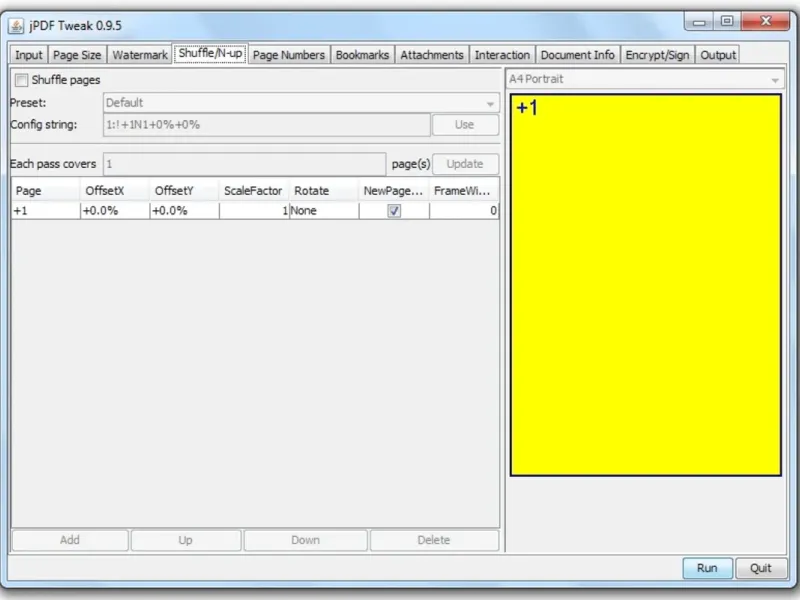Go to the Interaction tab
Viewport: 800px width, 600px height.
(502, 55)
